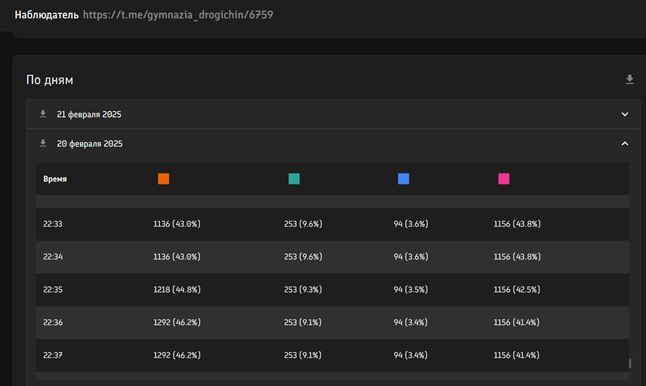646x386 pixels.
Task: Click the '1156 (42.5%)' cell
Action: click(517, 290)
